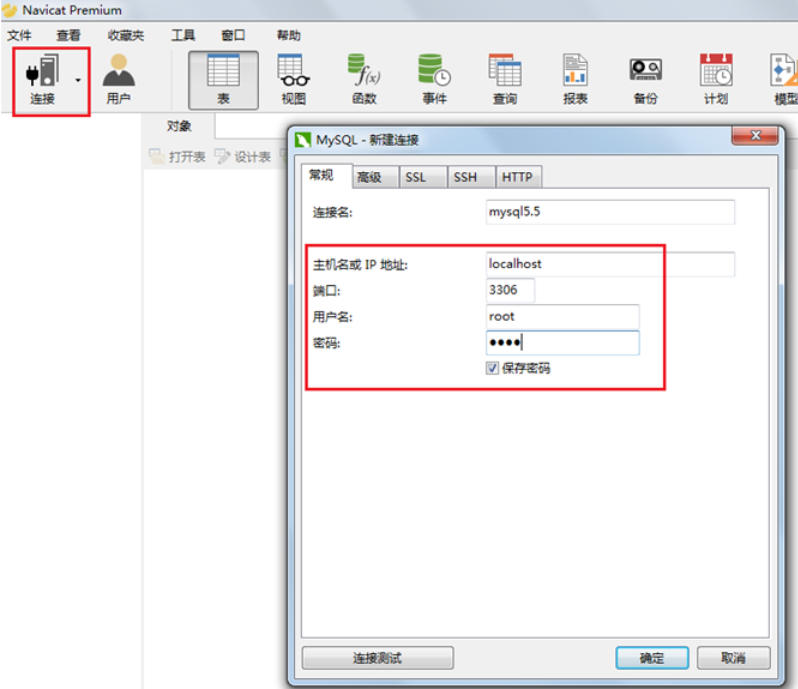Open the Event (事件) toolbar icon
This screenshot has width=798, height=689.
click(x=434, y=70)
